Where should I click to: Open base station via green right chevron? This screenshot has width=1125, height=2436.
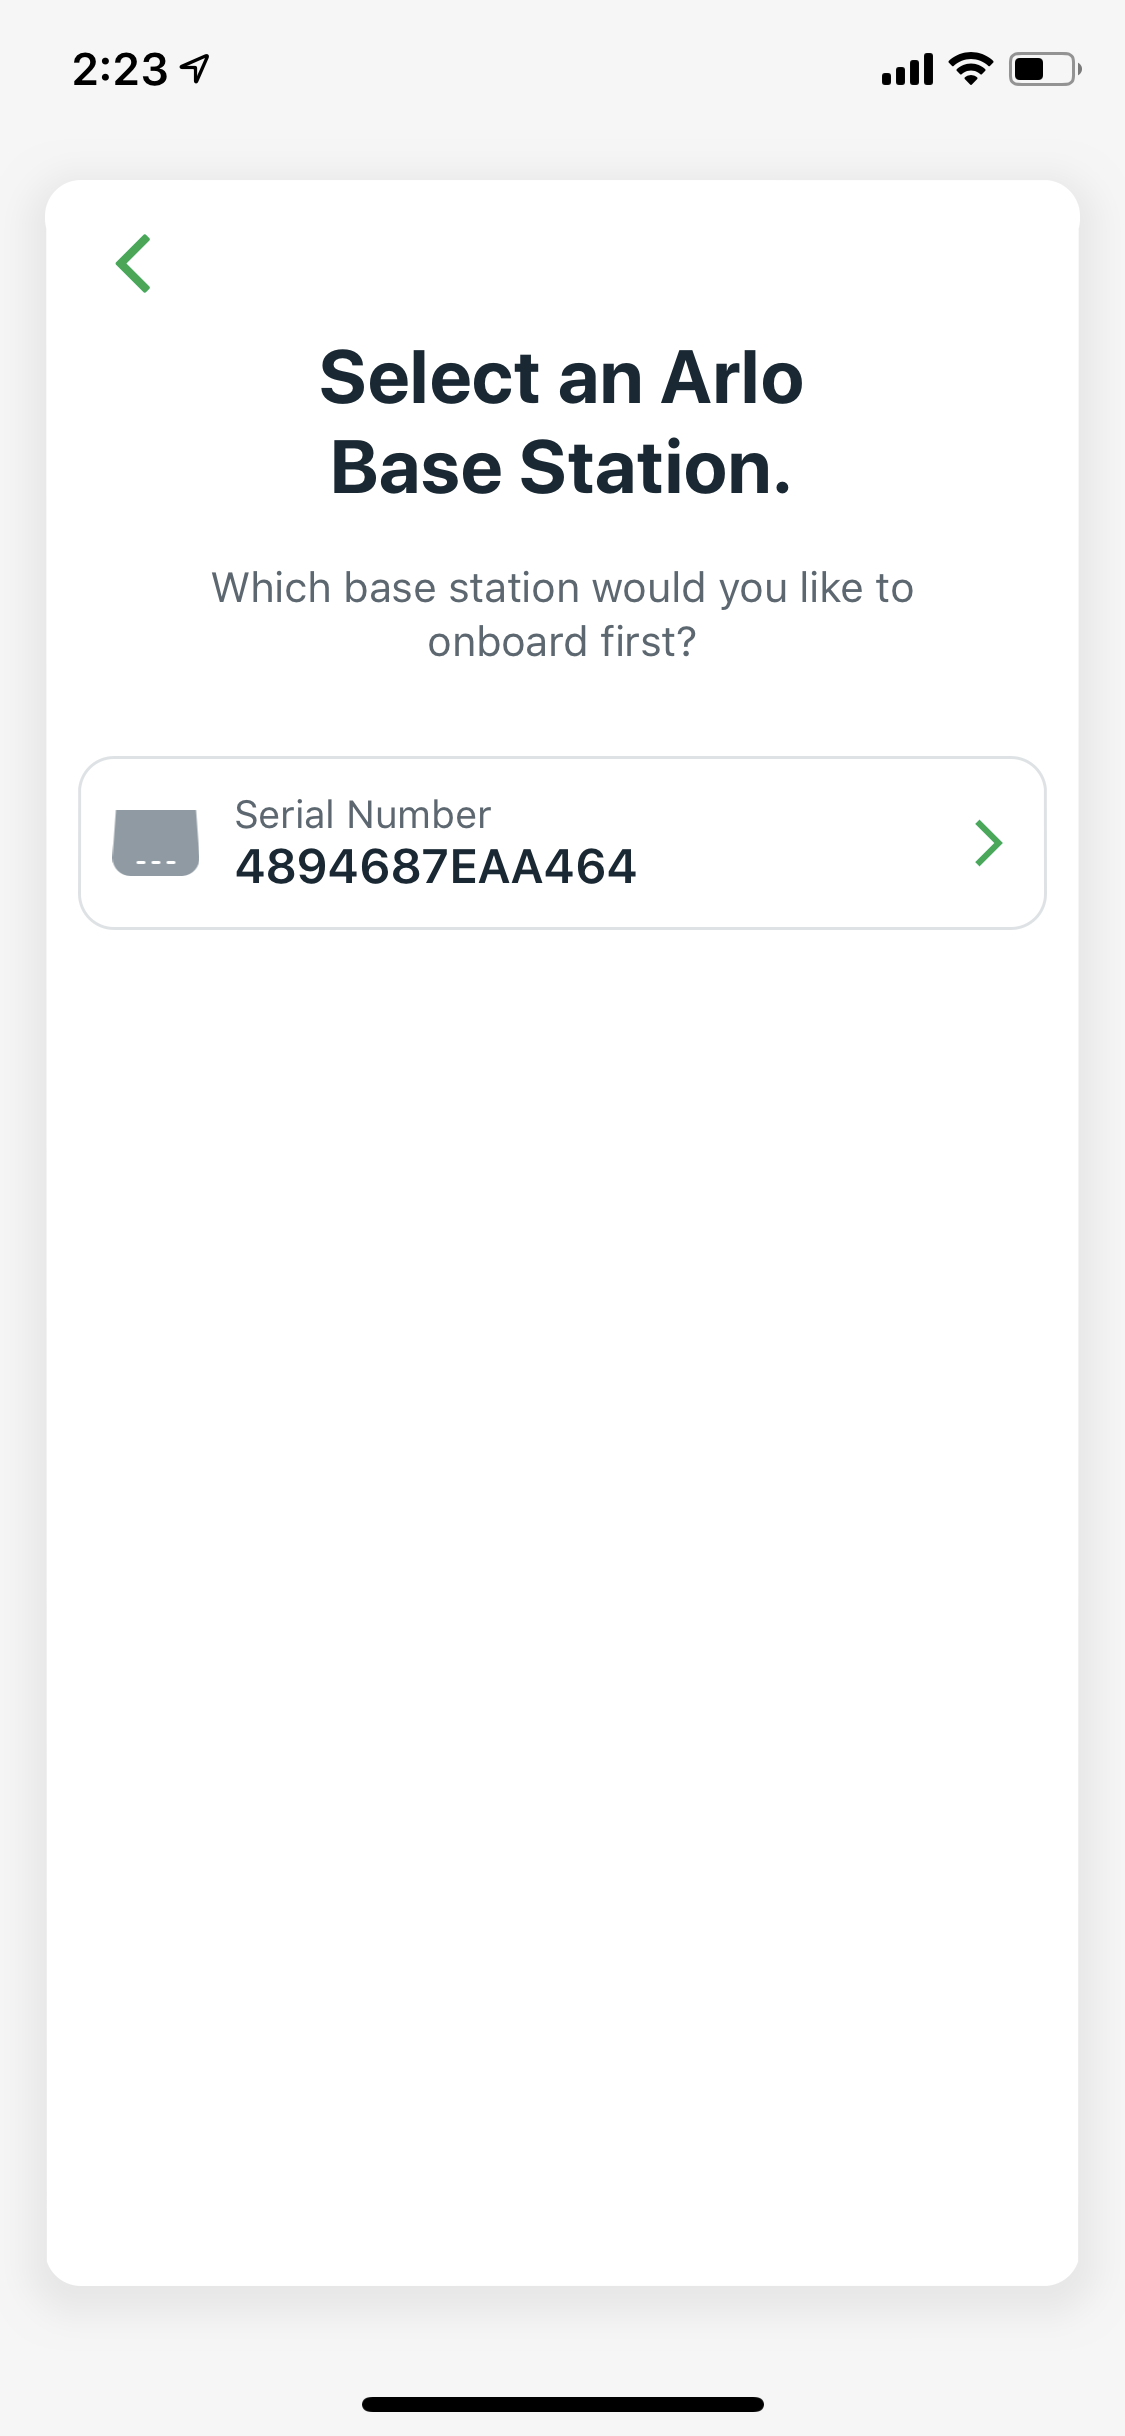coord(988,843)
